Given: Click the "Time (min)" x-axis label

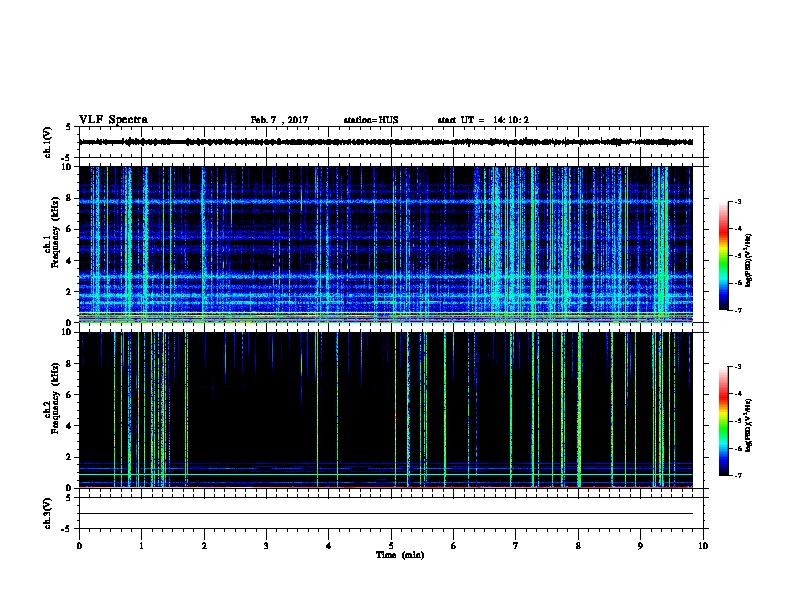Looking at the screenshot, I should pos(400,555).
